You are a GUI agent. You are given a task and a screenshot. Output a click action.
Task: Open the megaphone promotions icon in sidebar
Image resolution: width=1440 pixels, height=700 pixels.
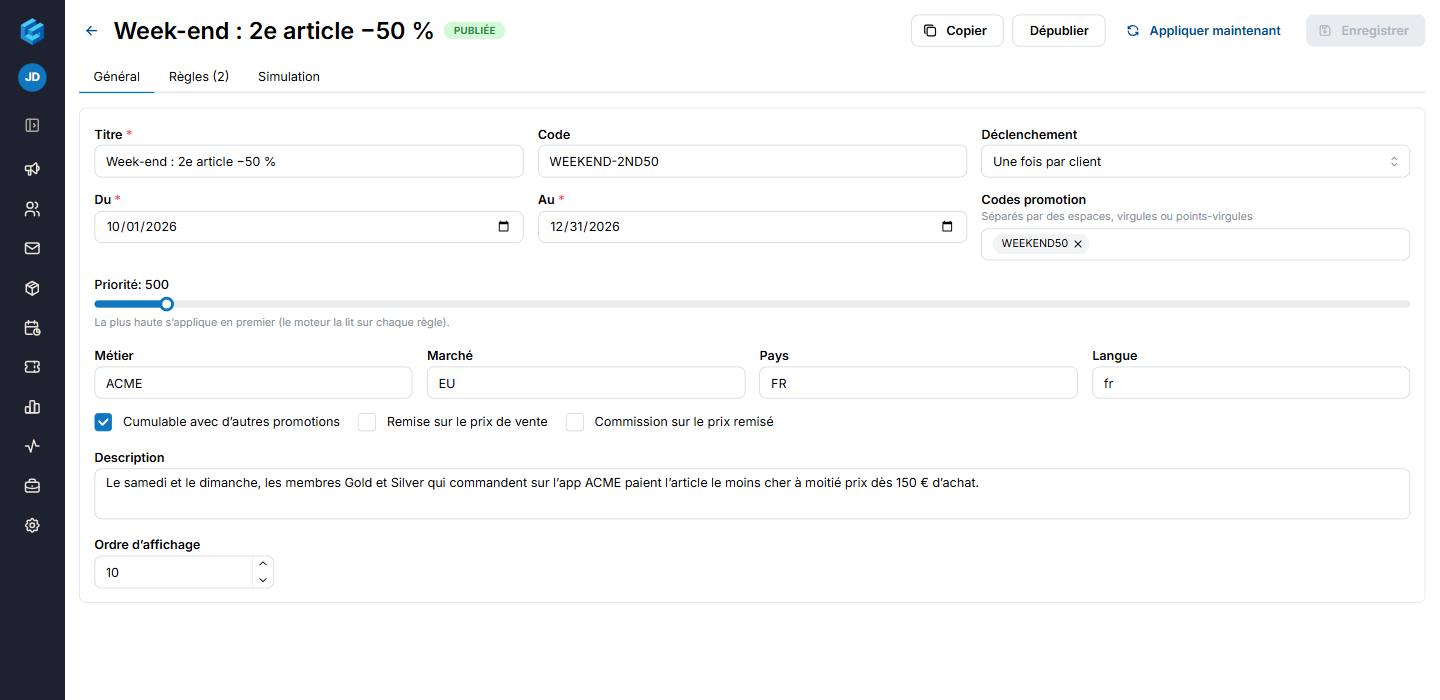point(32,169)
